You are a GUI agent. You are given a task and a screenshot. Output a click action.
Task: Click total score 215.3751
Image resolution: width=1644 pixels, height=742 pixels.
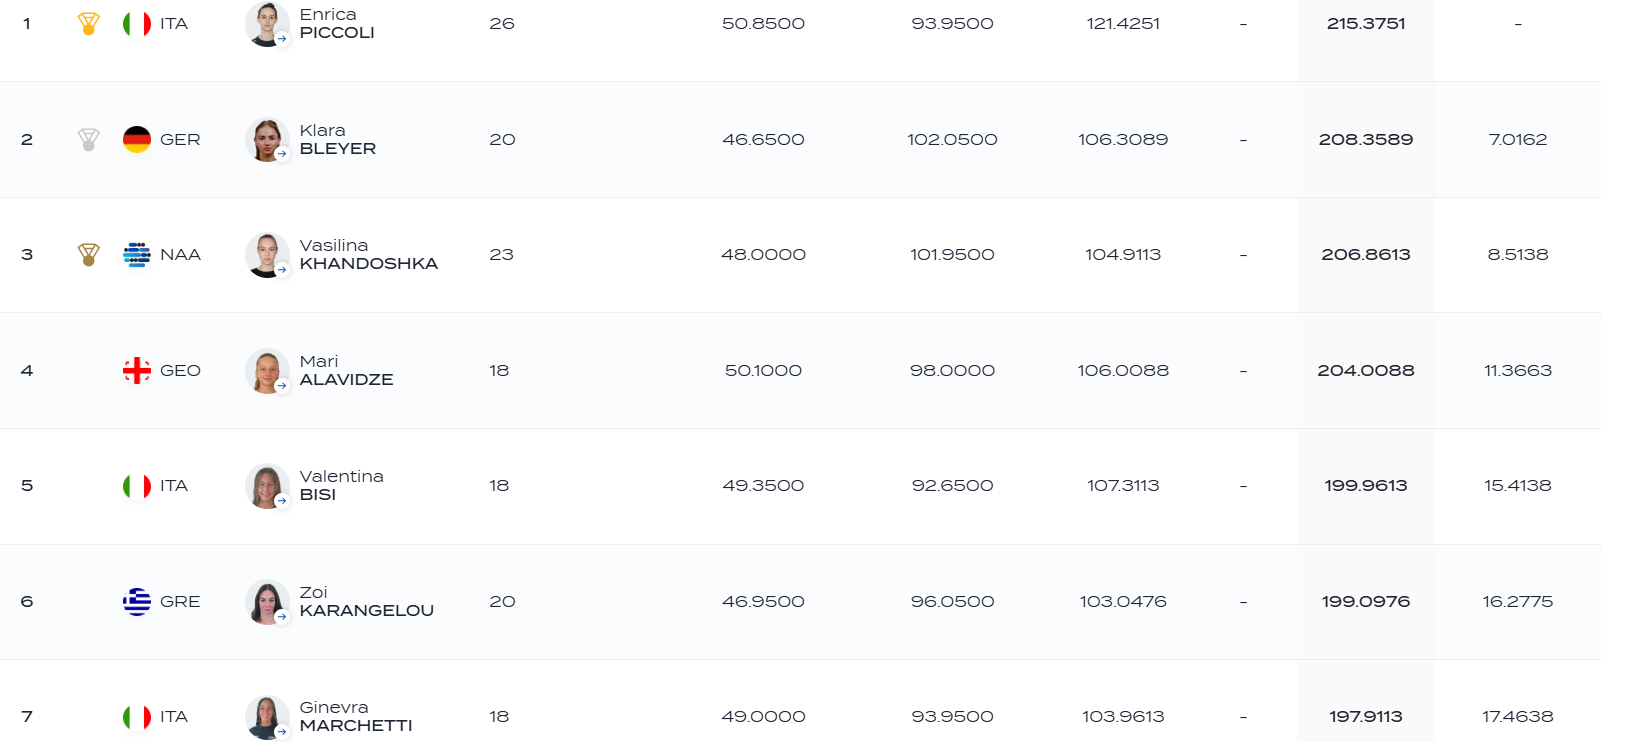(1365, 24)
